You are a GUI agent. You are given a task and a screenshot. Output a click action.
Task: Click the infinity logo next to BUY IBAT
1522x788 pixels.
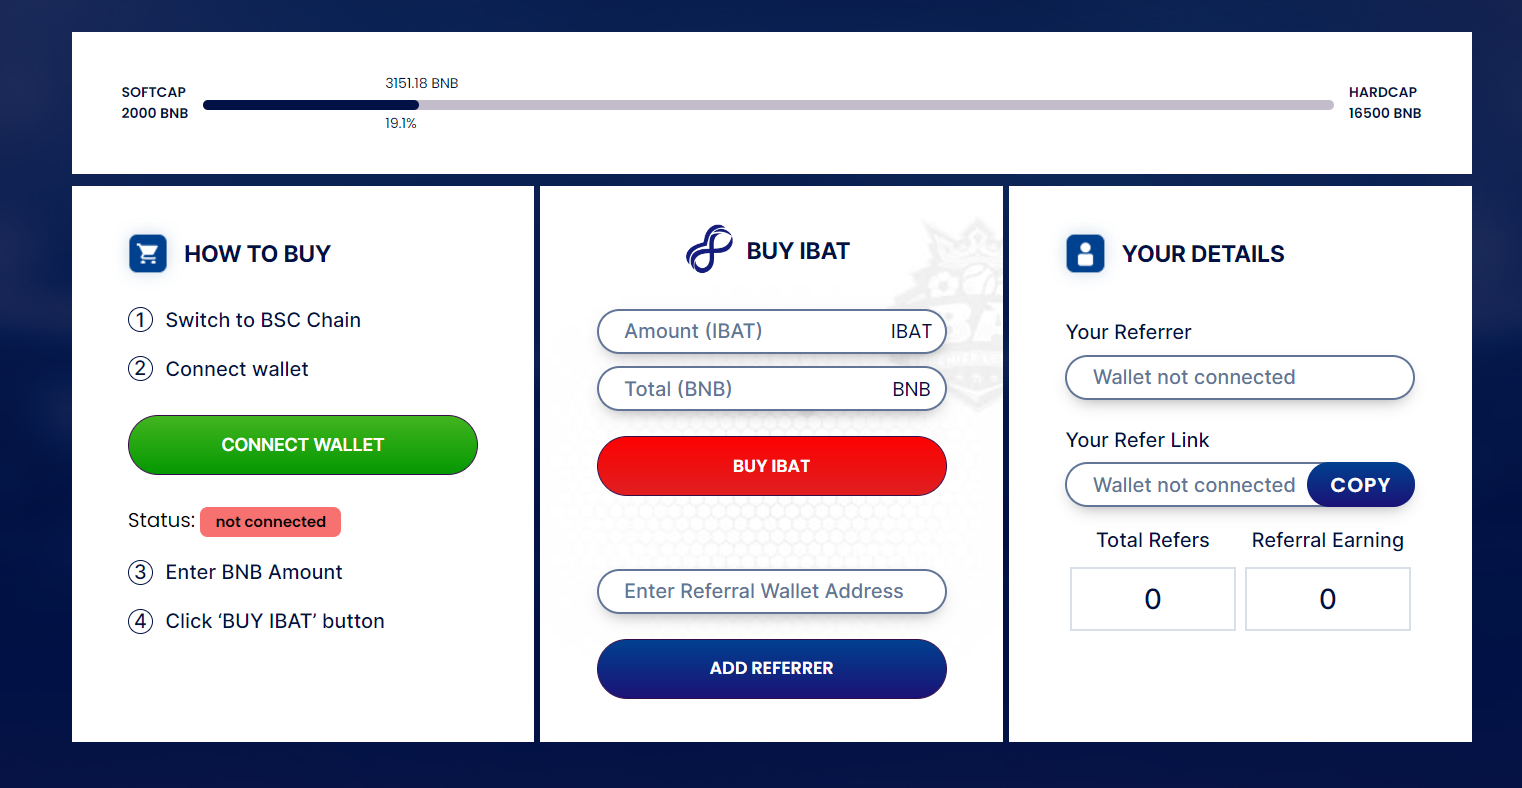tap(709, 249)
